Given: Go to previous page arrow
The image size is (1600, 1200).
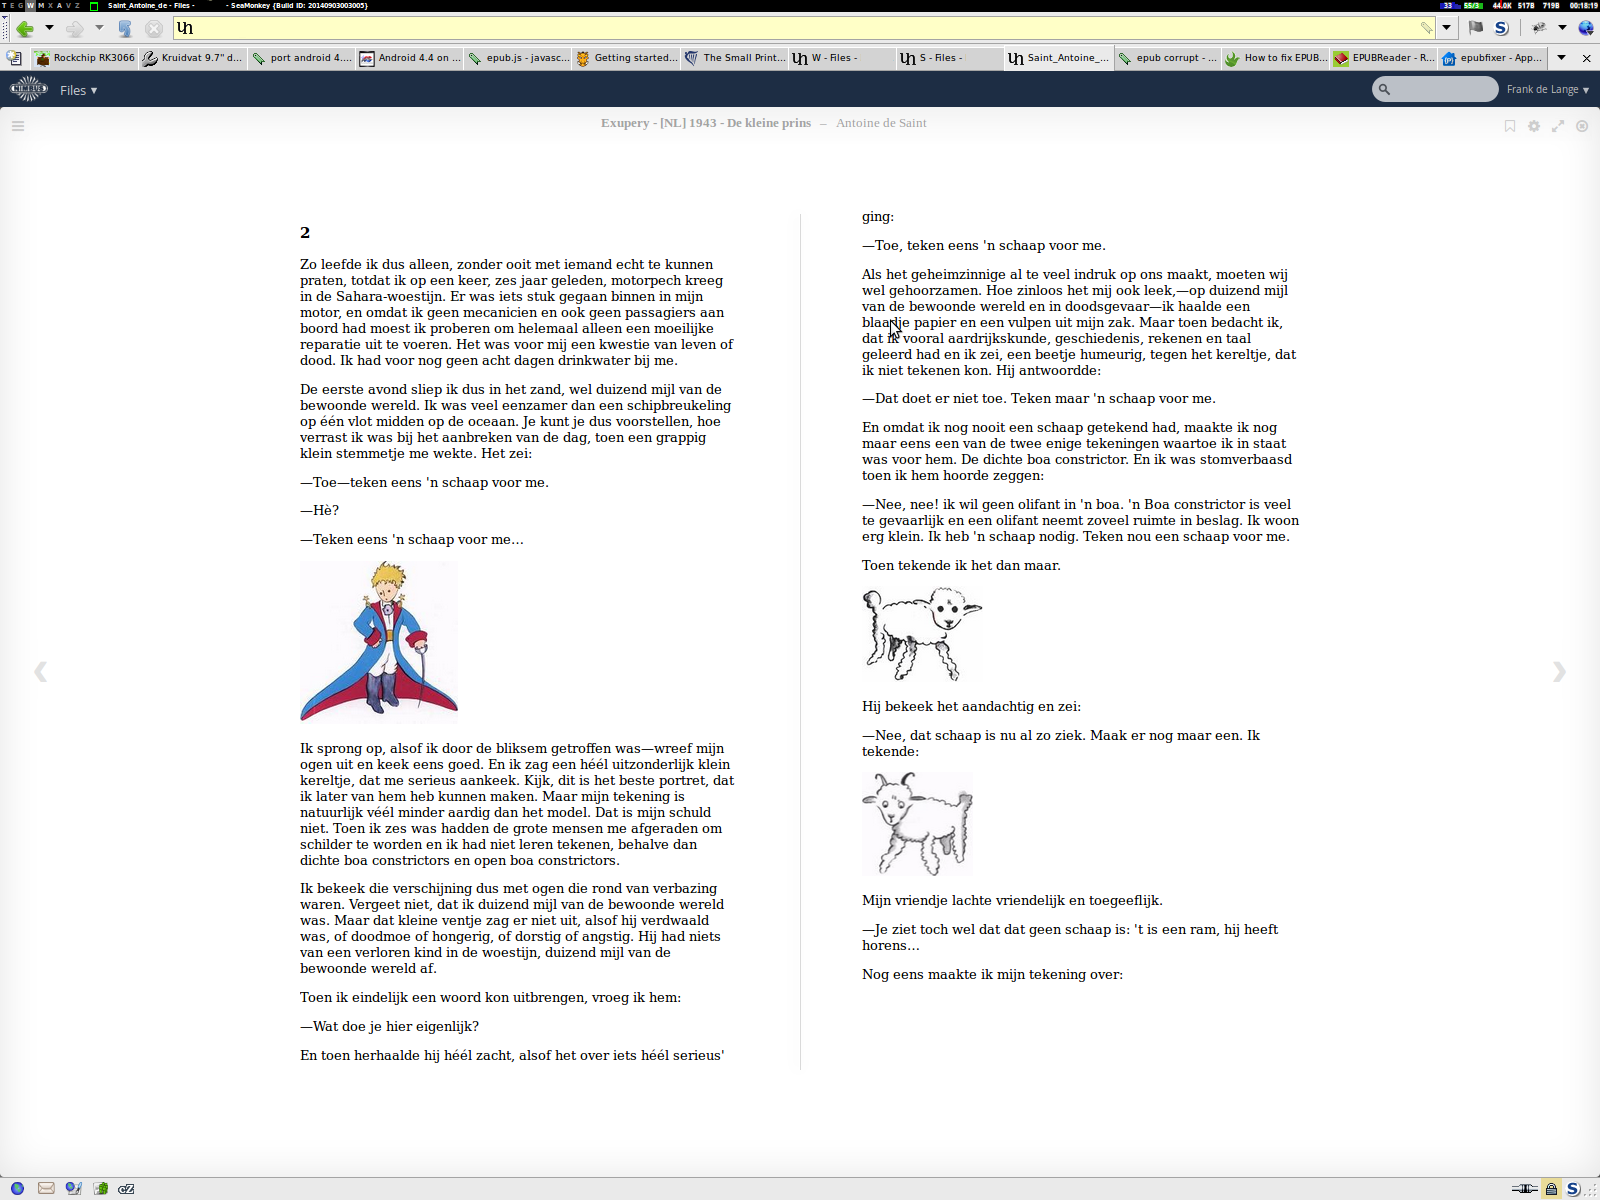Looking at the screenshot, I should [40, 671].
